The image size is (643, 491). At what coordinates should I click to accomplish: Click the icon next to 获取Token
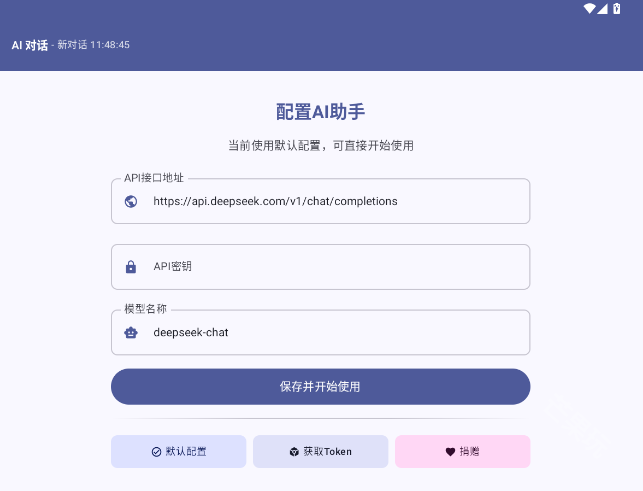pyautogui.click(x=294, y=452)
